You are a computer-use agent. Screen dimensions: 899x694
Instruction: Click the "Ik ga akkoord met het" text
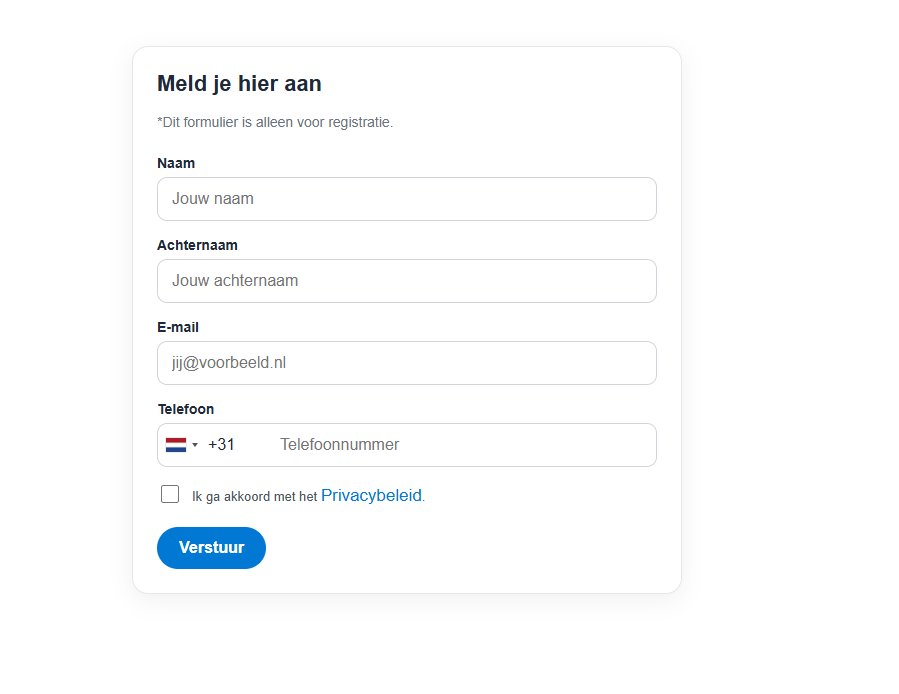(x=254, y=496)
